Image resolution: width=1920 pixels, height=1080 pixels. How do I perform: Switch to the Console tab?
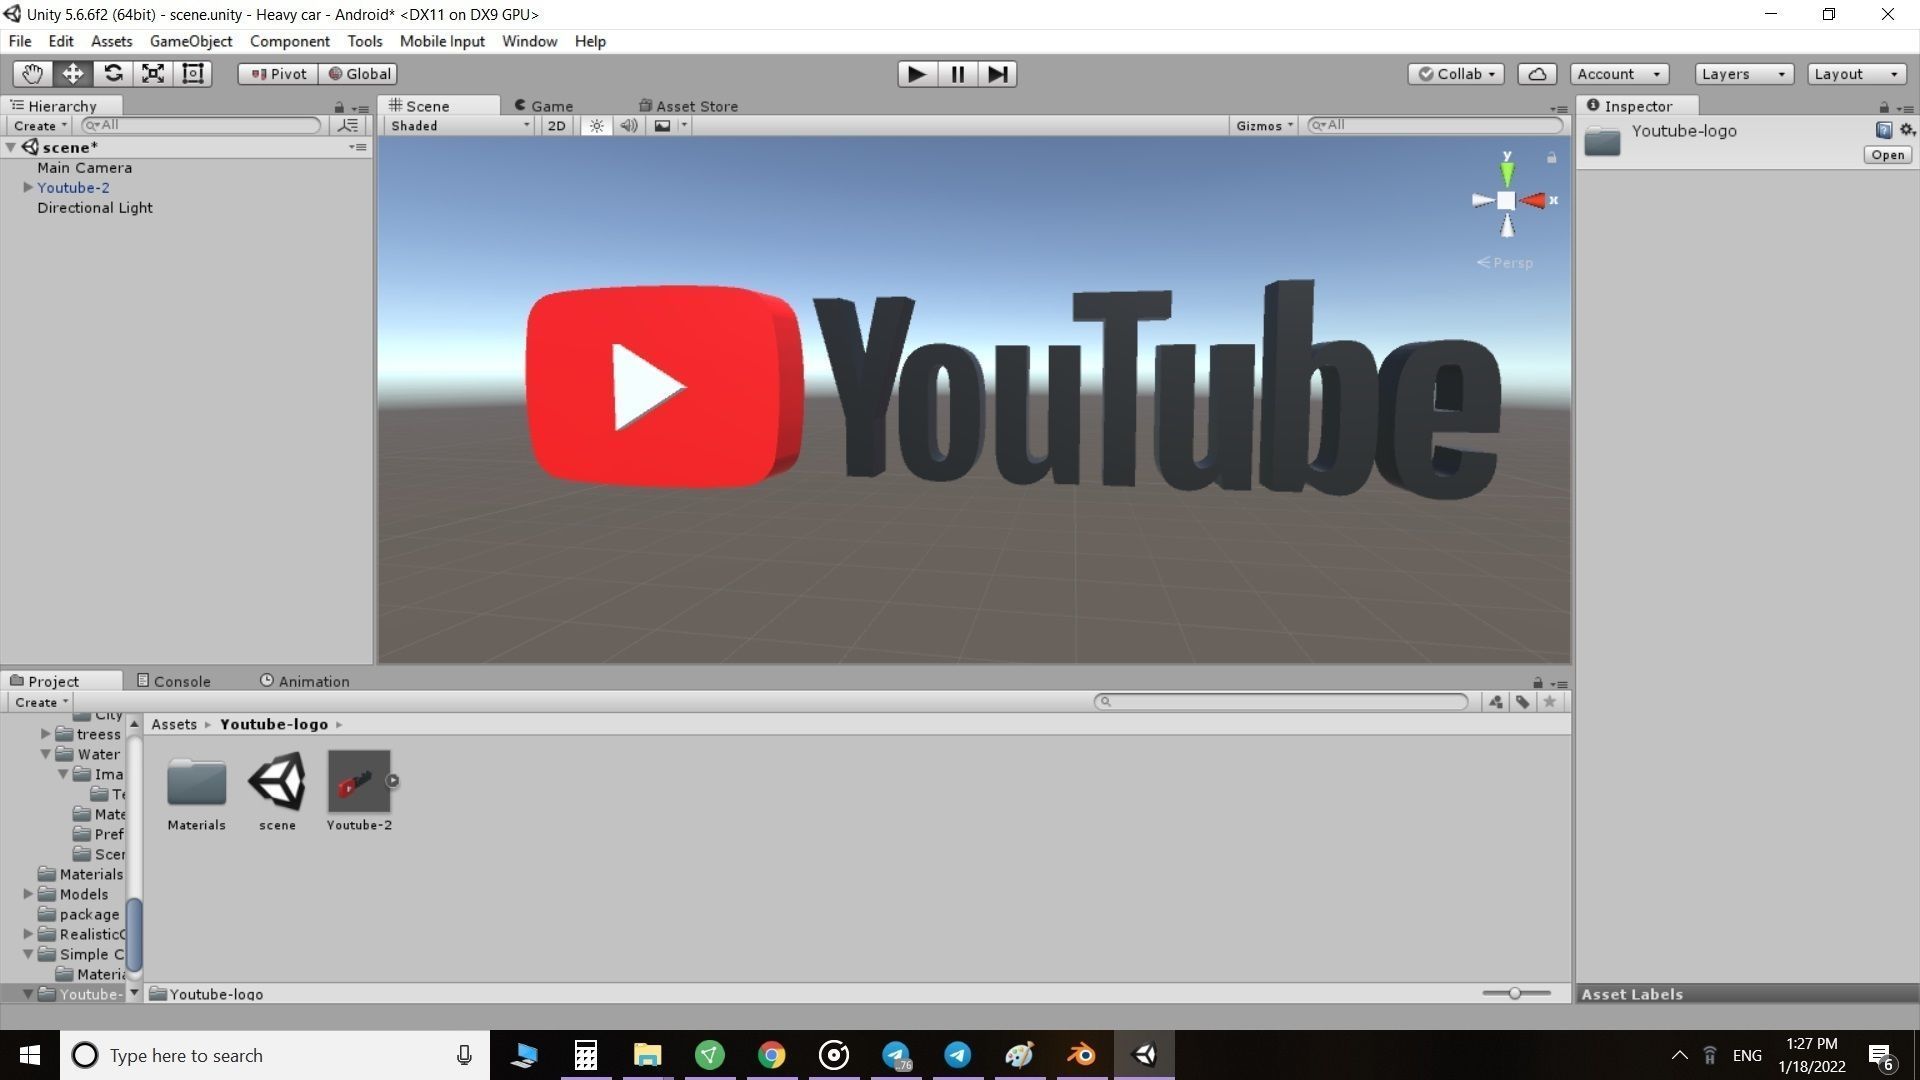pyautogui.click(x=173, y=681)
